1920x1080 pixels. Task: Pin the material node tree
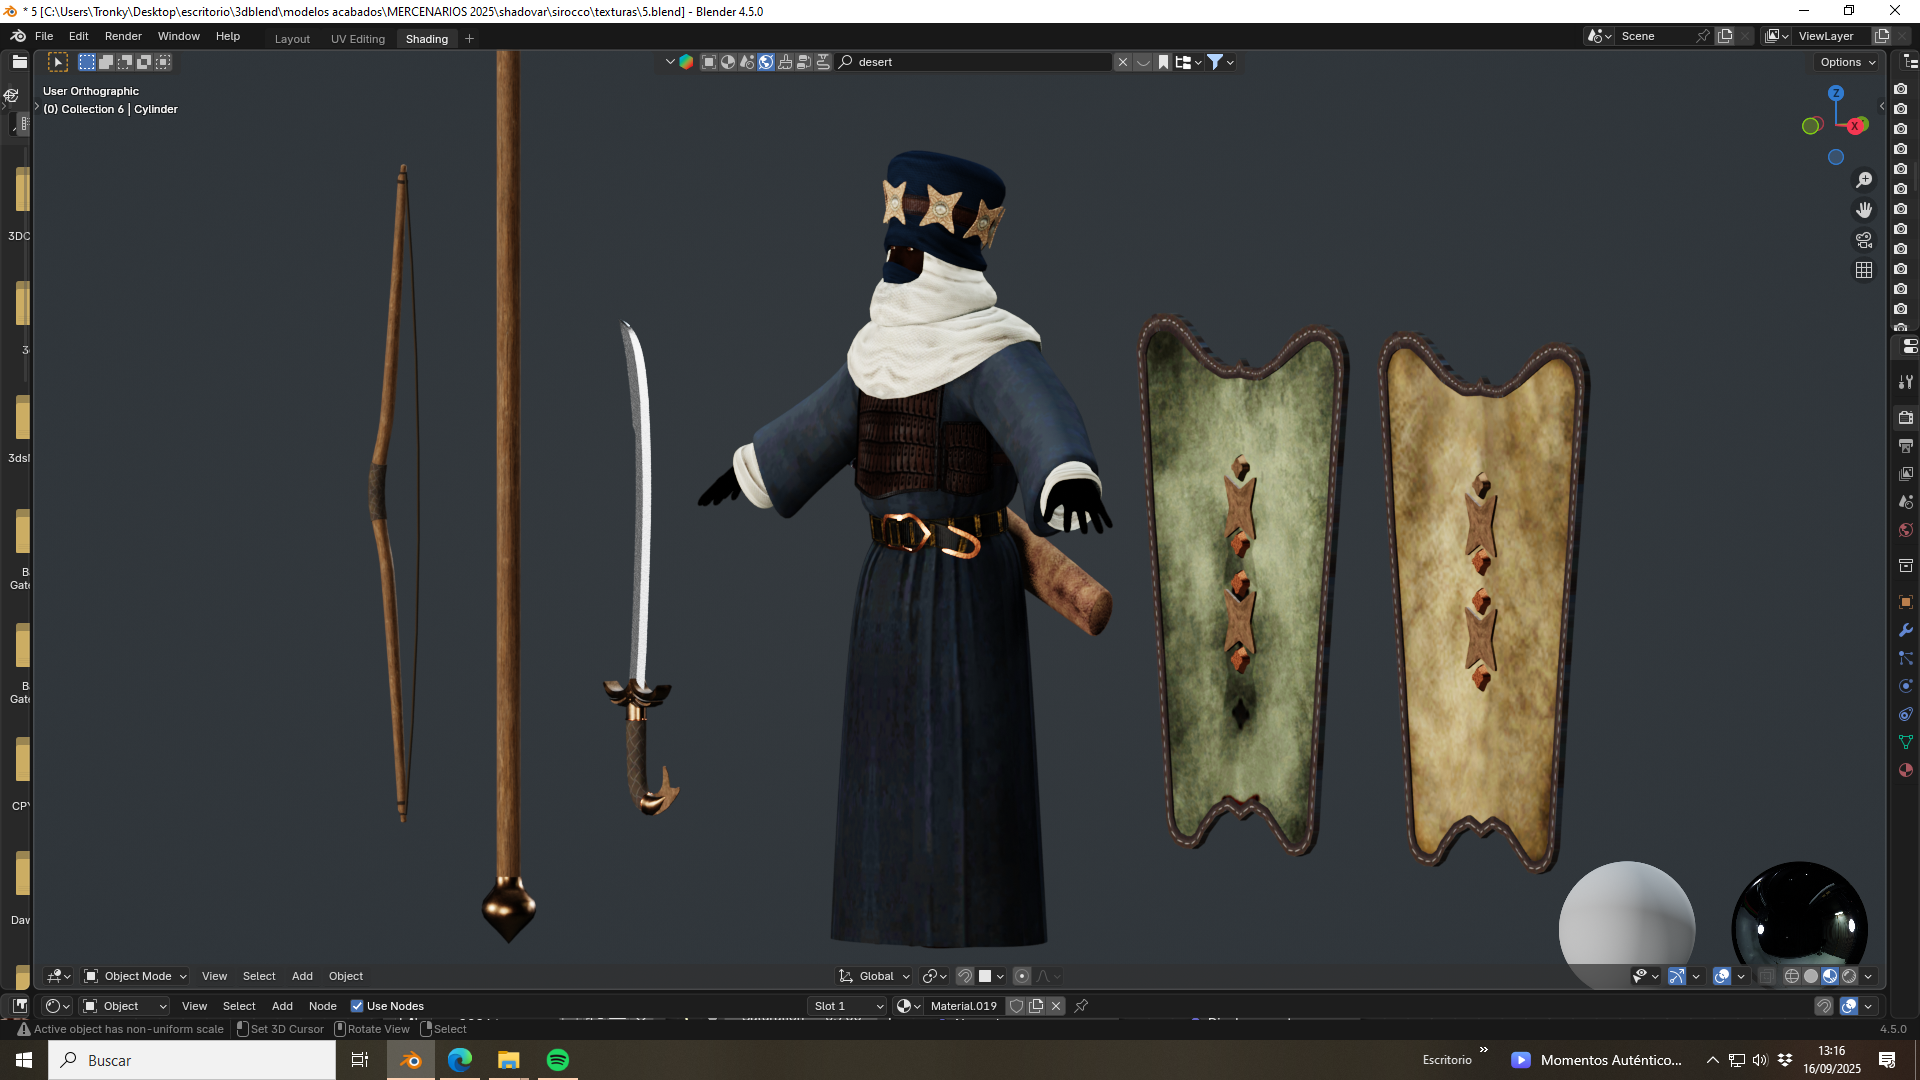point(1081,1006)
